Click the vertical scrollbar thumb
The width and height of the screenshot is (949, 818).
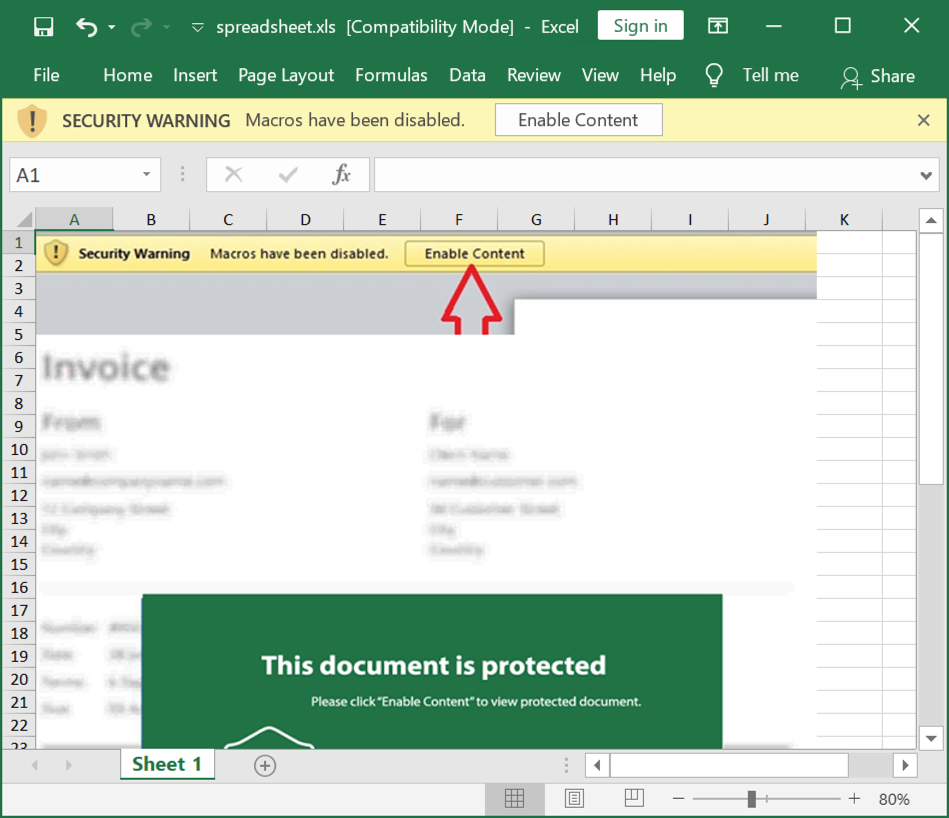(931, 358)
